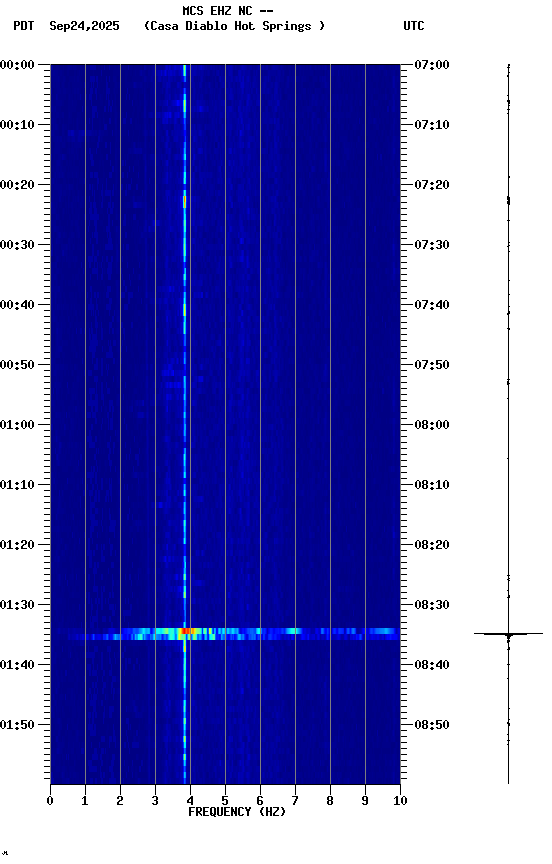Click frequency axis tick label '8'
Image resolution: width=552 pixels, height=864 pixels.
pyautogui.click(x=330, y=801)
